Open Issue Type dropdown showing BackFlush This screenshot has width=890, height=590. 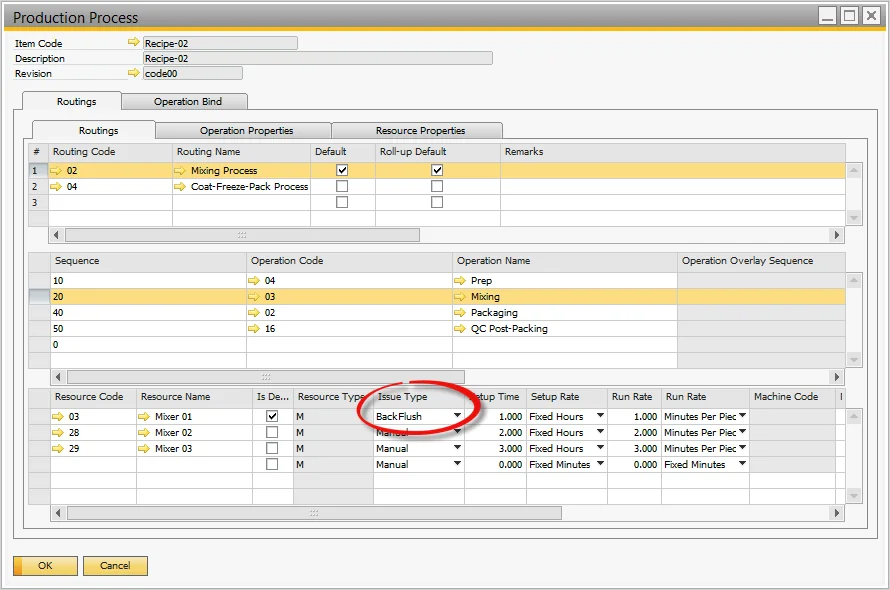click(x=457, y=416)
